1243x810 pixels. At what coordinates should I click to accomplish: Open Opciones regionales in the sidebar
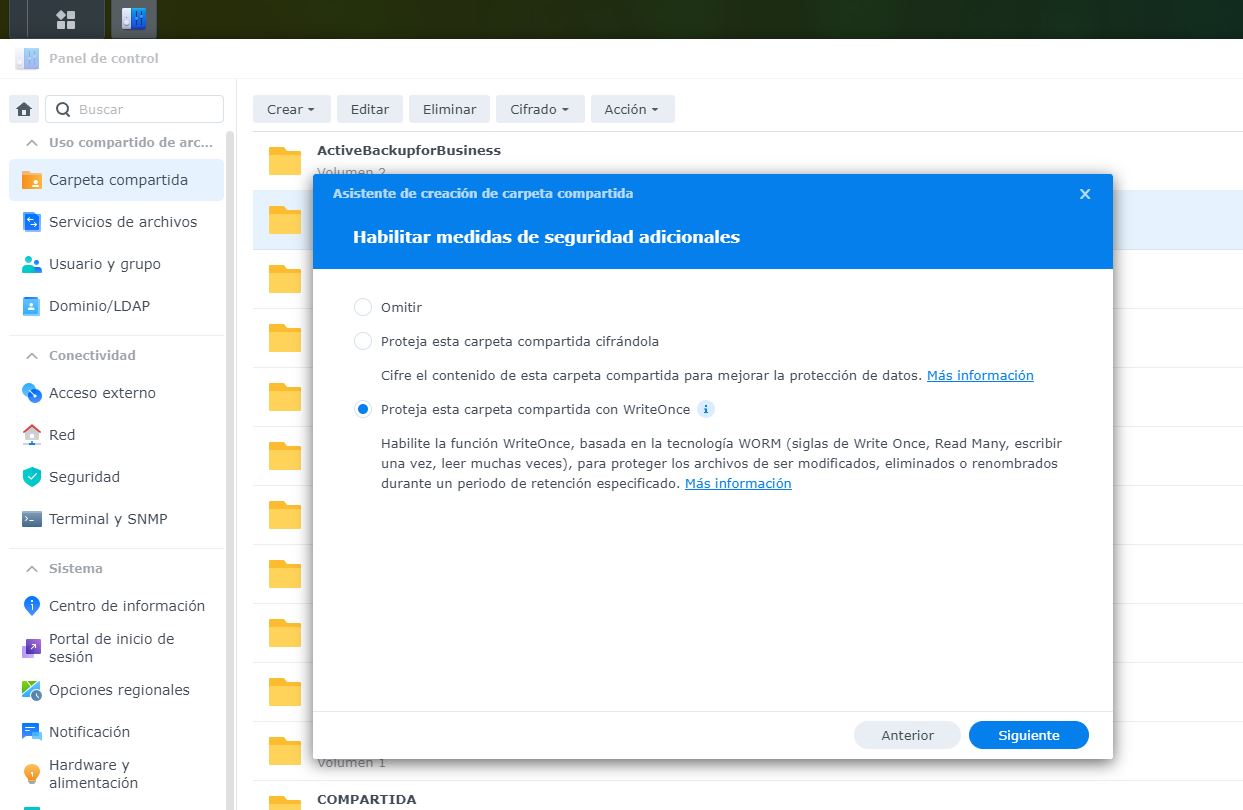pyautogui.click(x=116, y=690)
